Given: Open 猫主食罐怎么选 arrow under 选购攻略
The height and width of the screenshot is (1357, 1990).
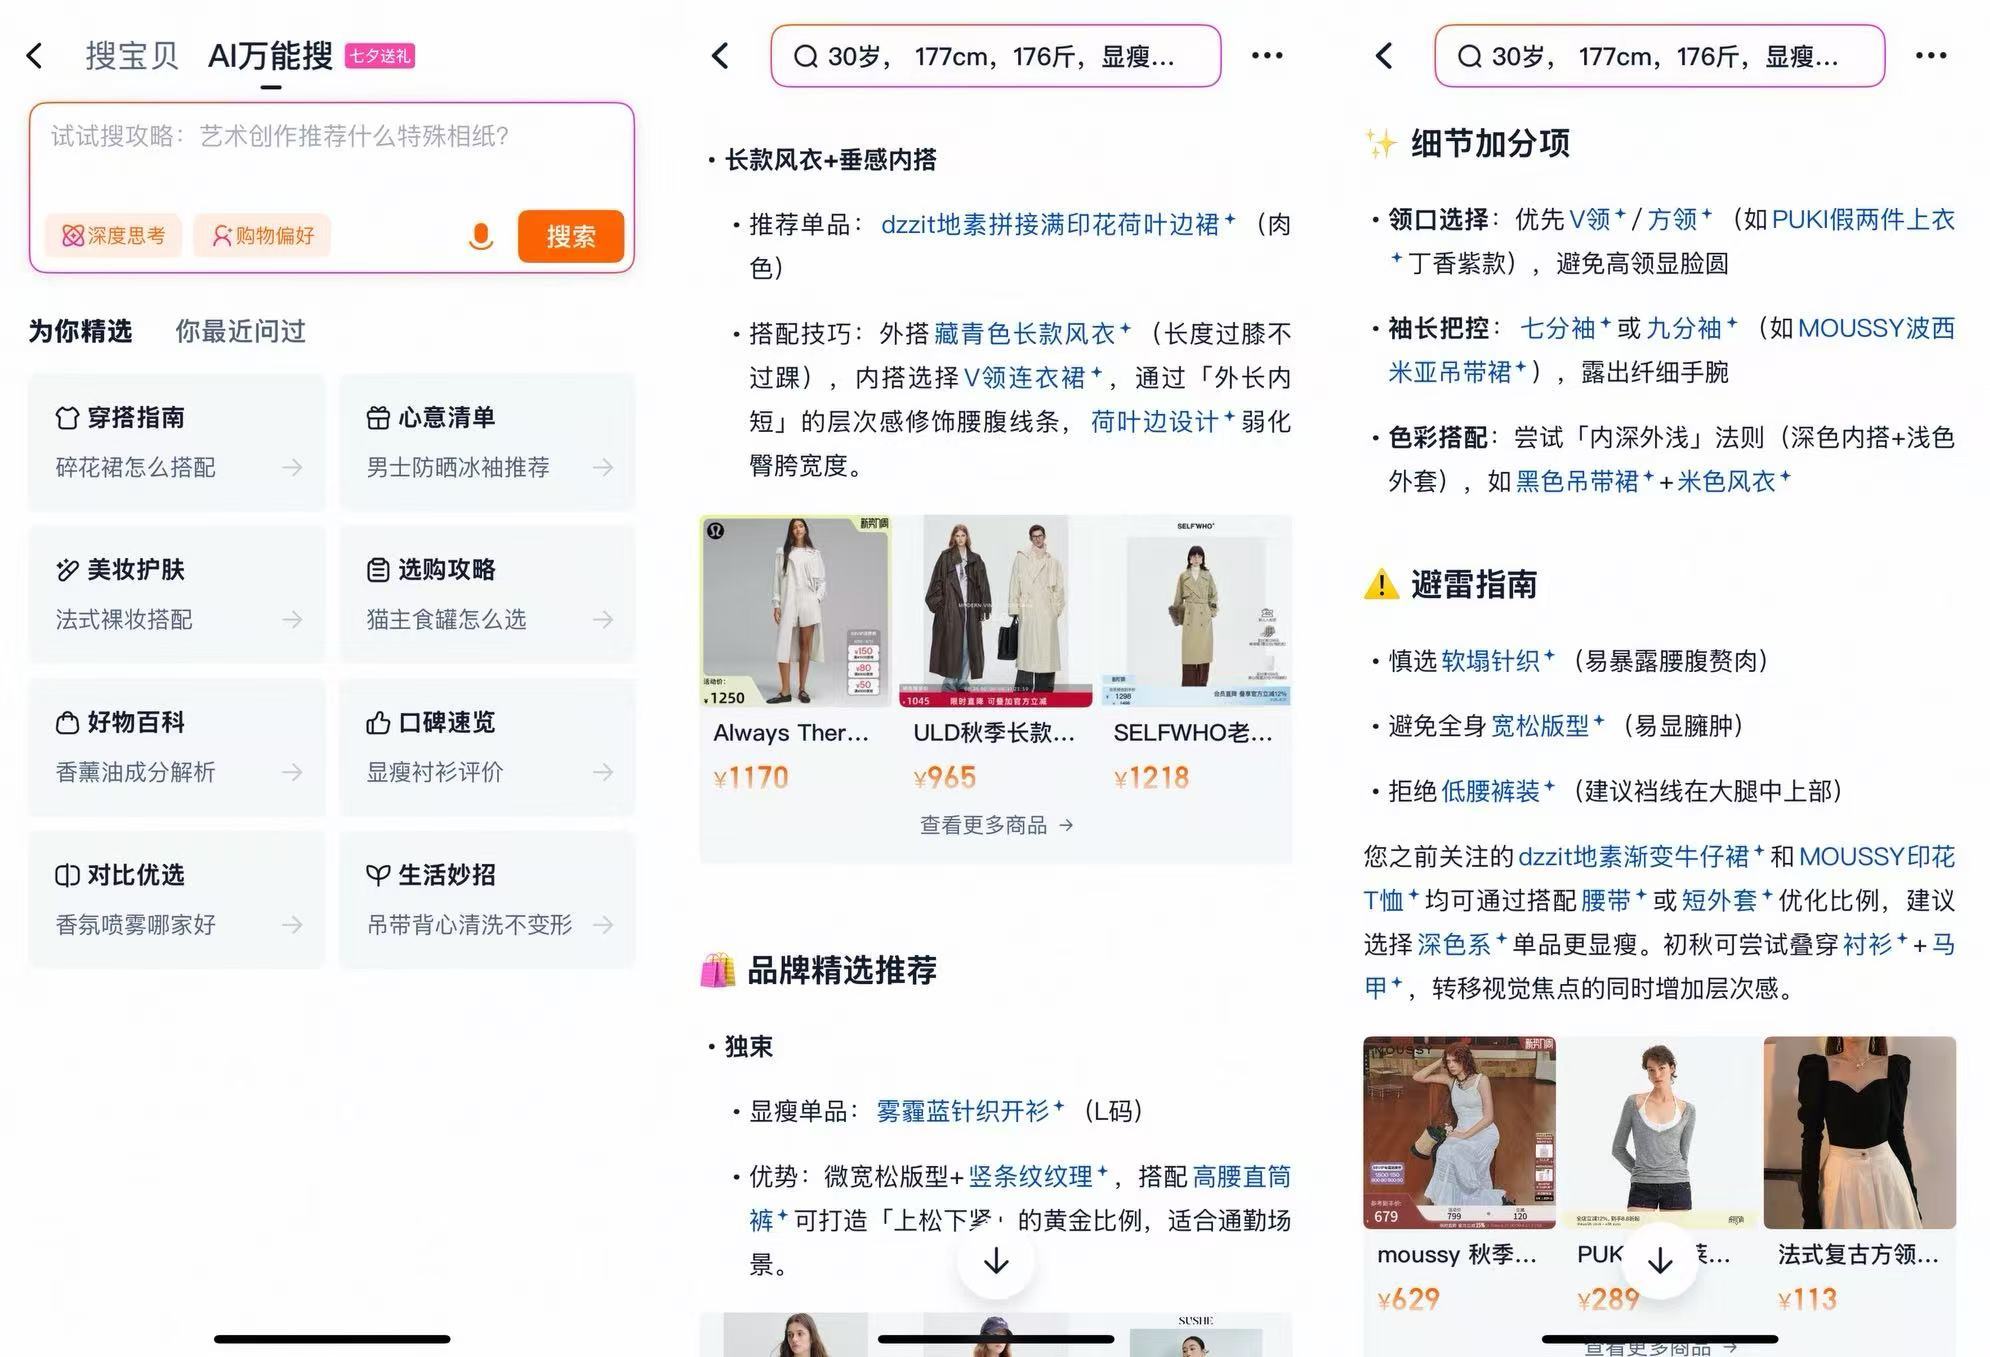Looking at the screenshot, I should (x=603, y=619).
